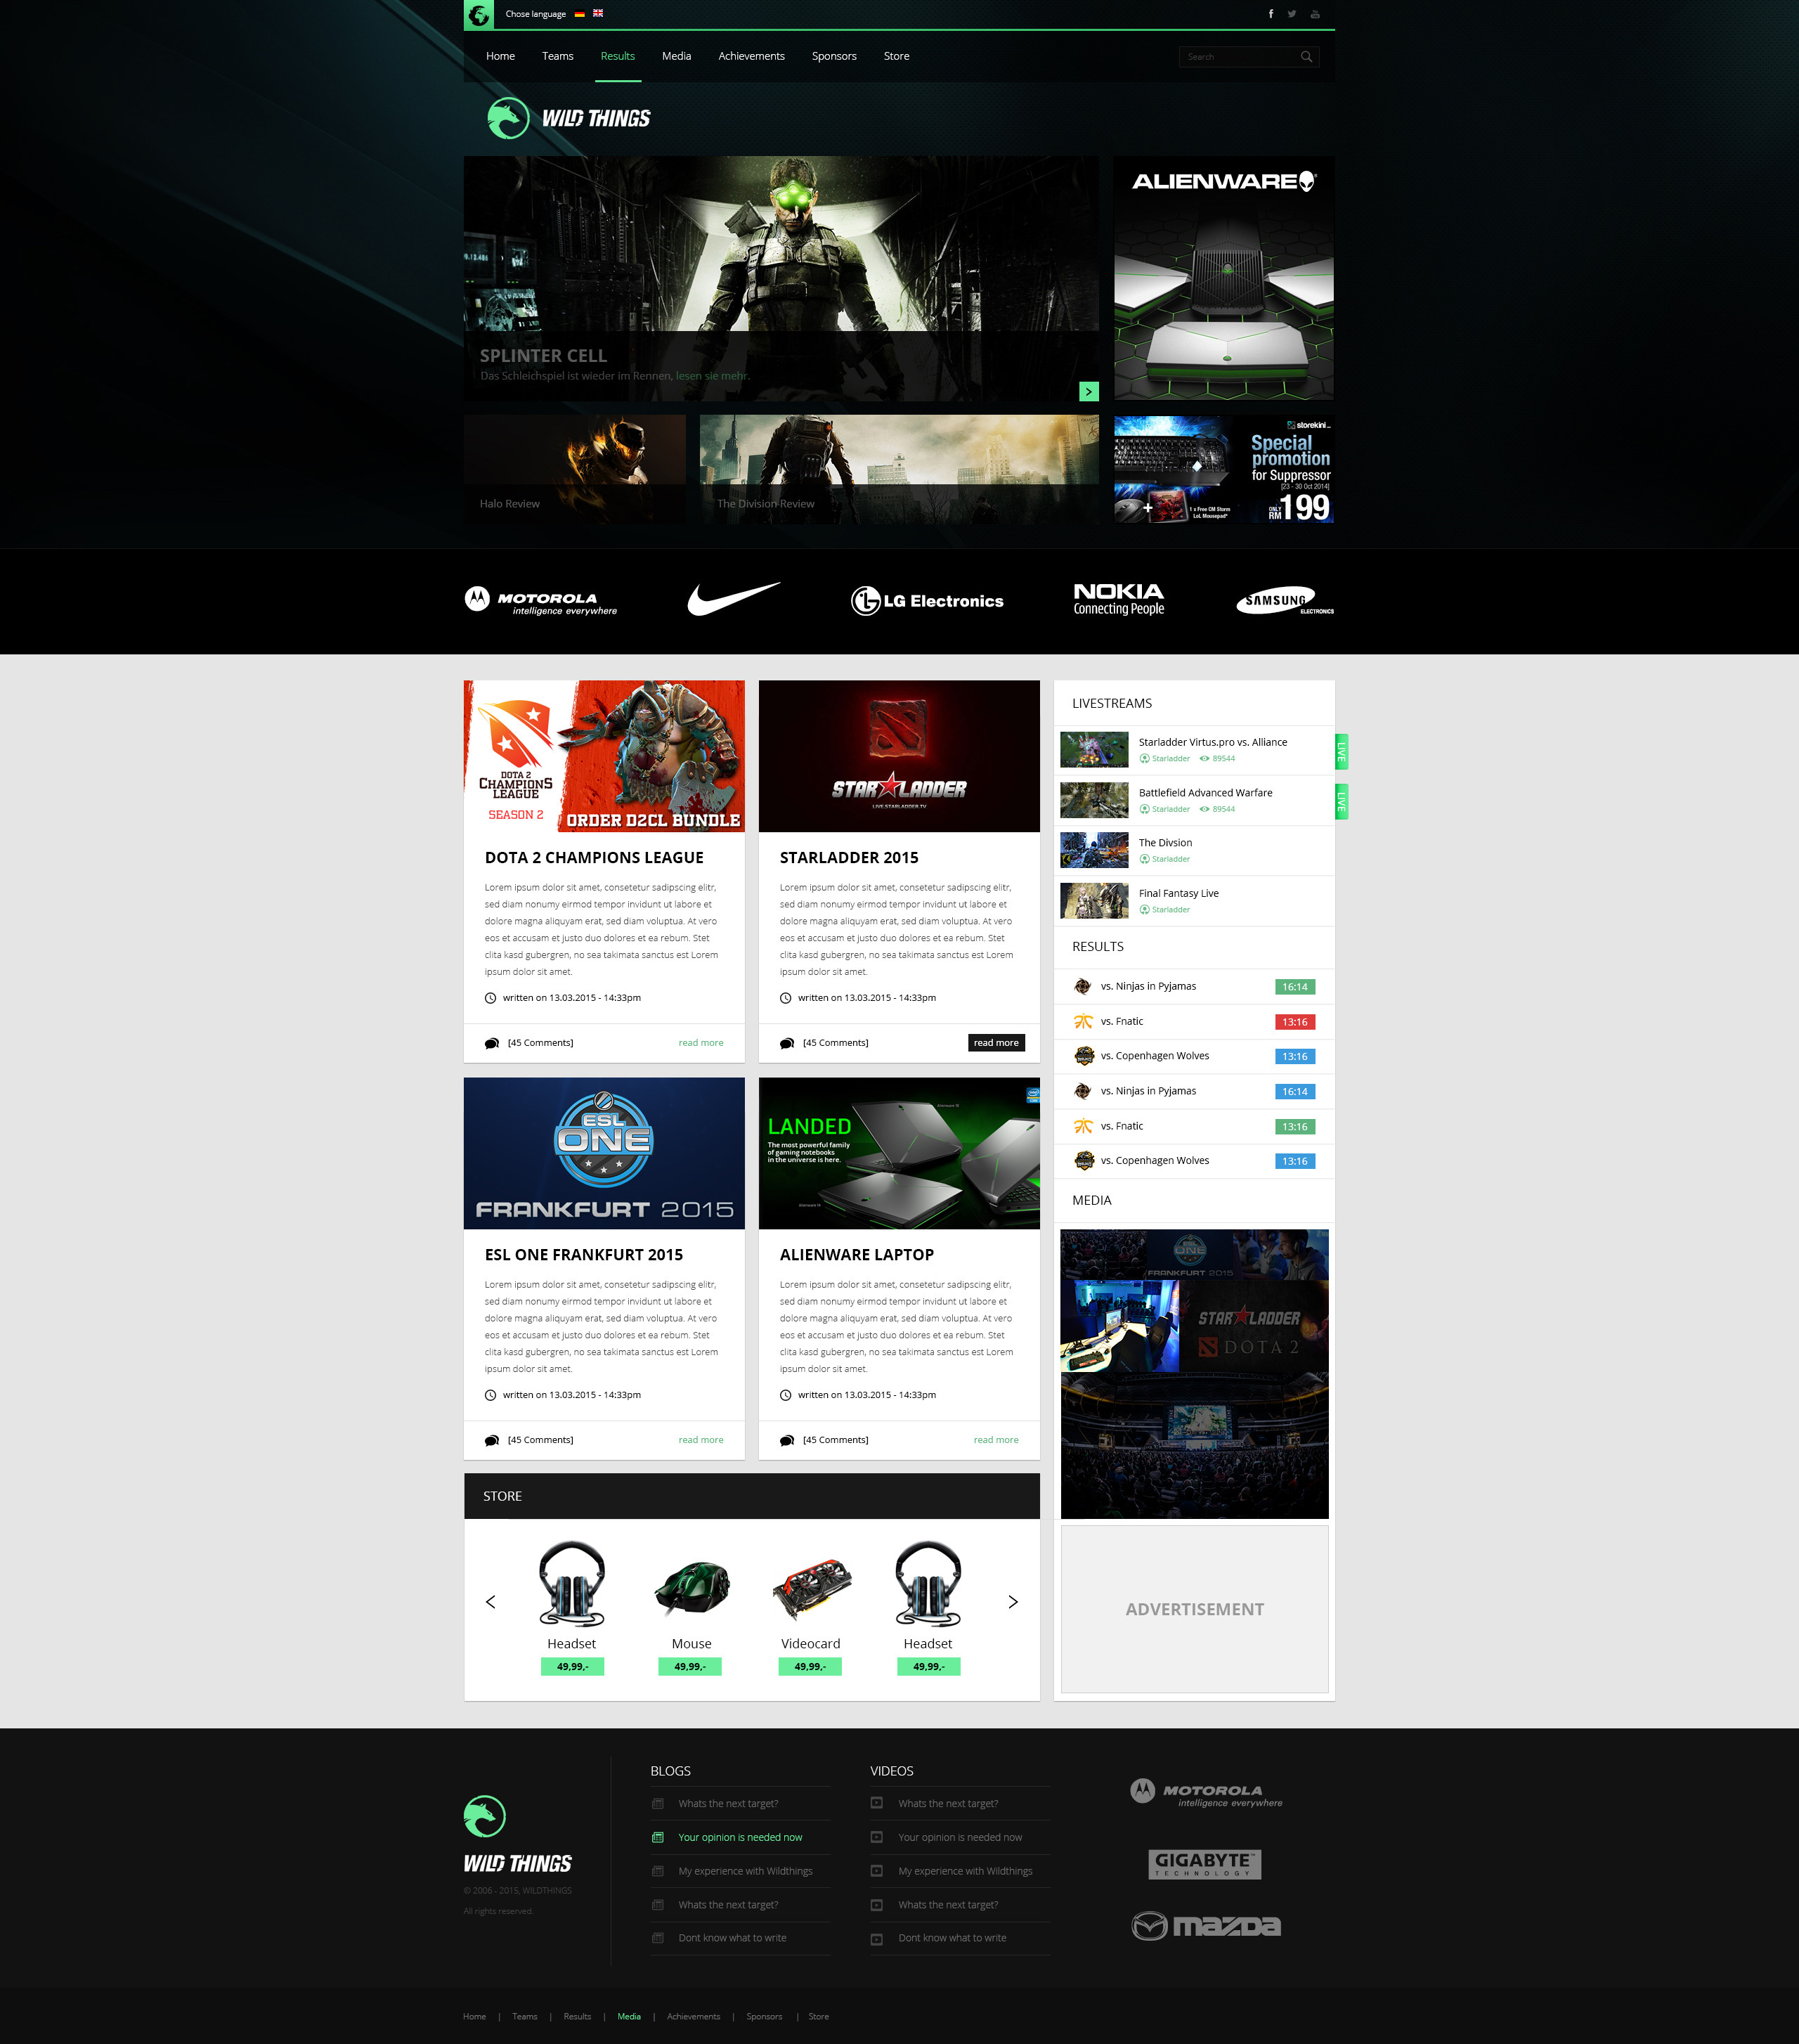Viewport: 1799px width, 2044px height.
Task: Click read more on ESL One Frankfurt 2015
Action: point(701,1440)
